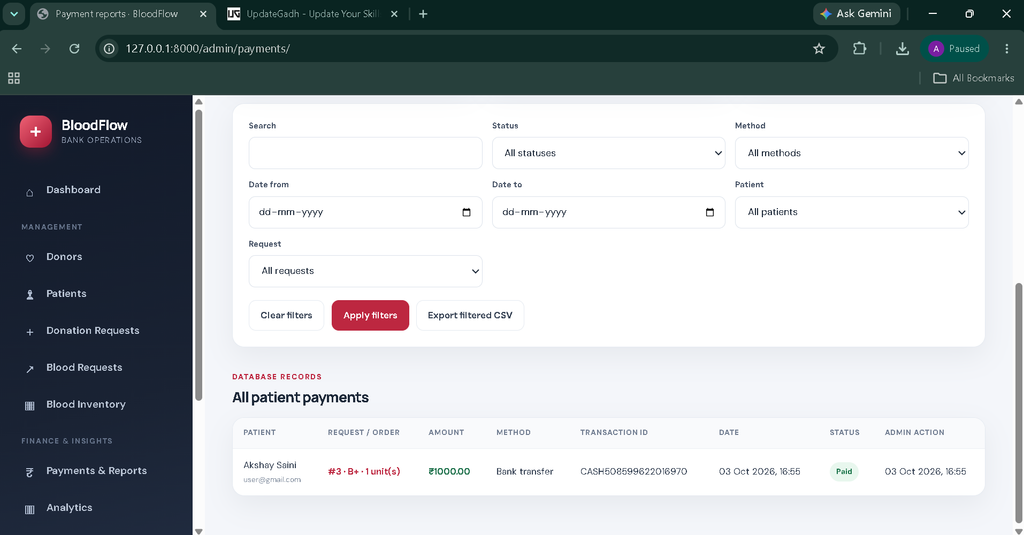Open the Date from calendar picker icon
1024x535 pixels.
(x=466, y=212)
